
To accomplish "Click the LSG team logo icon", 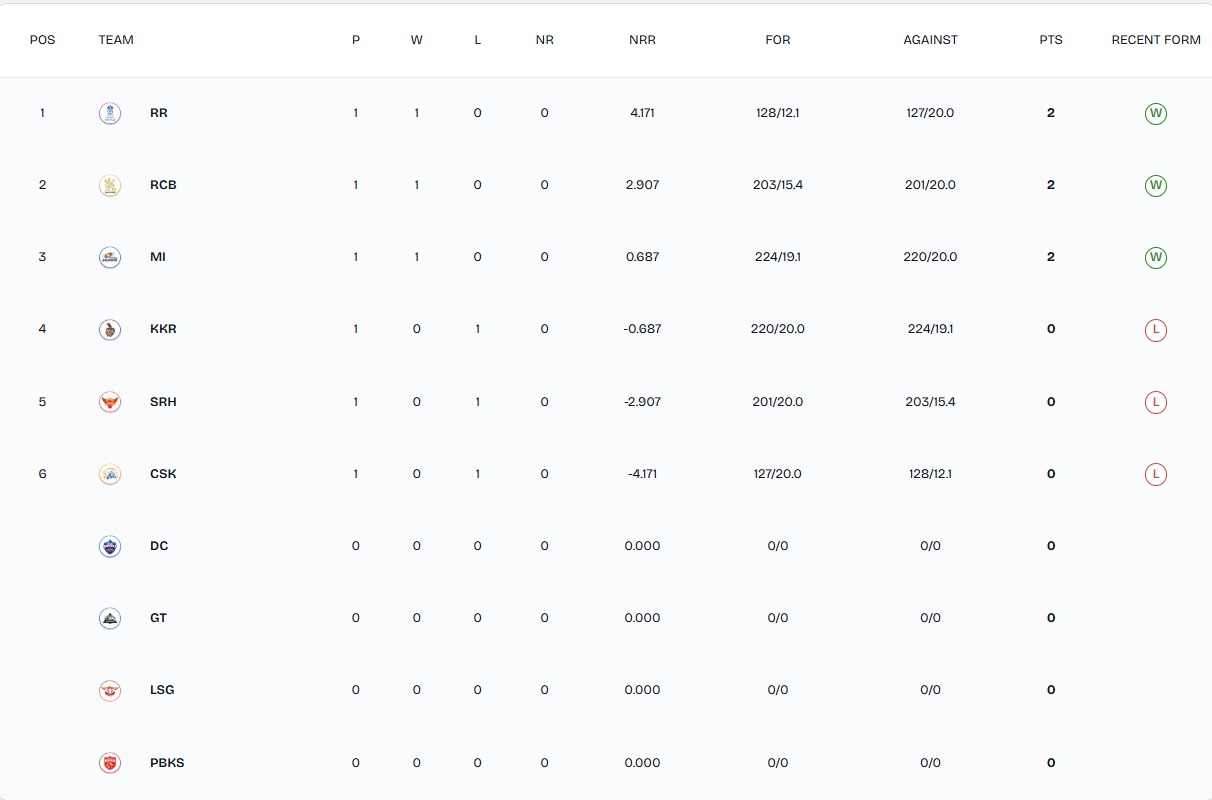I will pos(110,690).
